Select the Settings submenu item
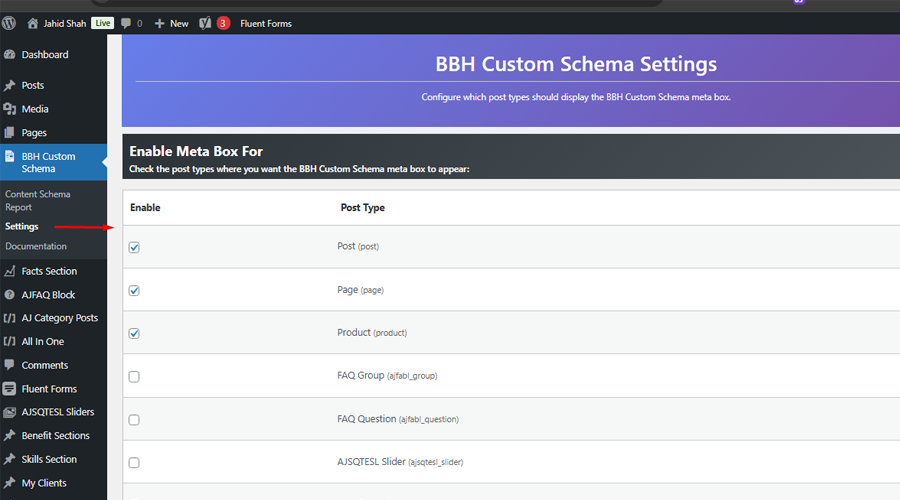The image size is (900, 500). 22,226
